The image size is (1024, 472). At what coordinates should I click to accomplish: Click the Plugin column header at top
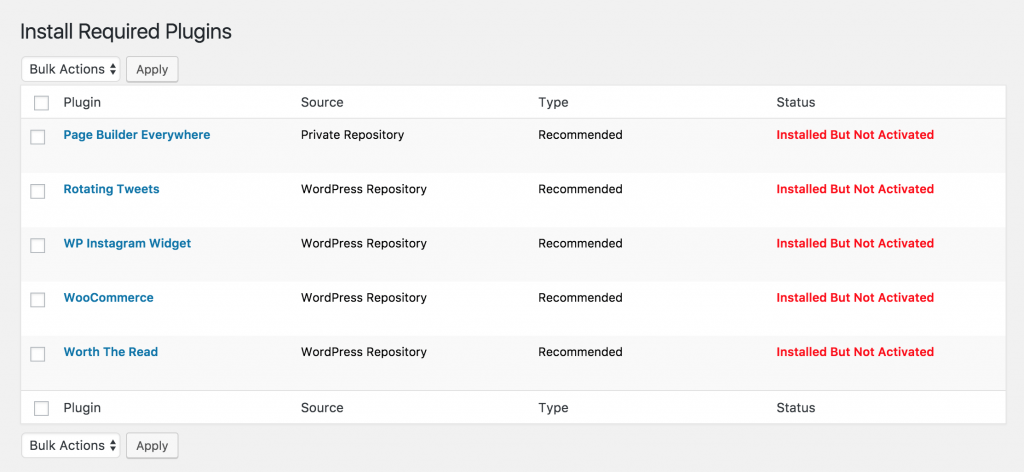[82, 102]
